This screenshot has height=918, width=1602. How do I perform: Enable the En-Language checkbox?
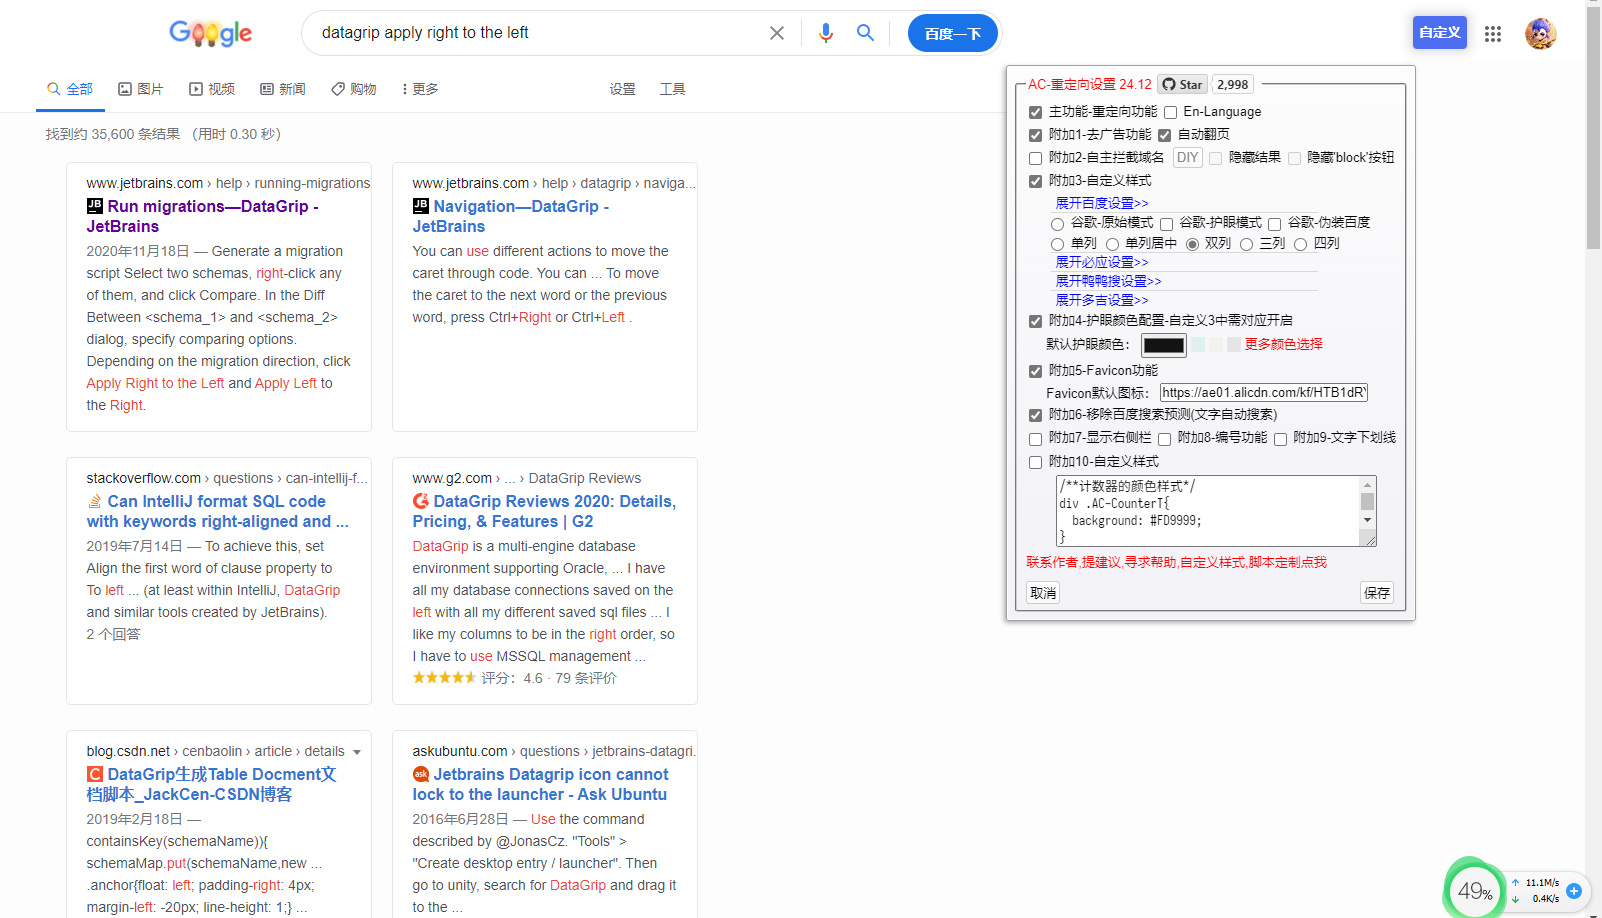1170,112
